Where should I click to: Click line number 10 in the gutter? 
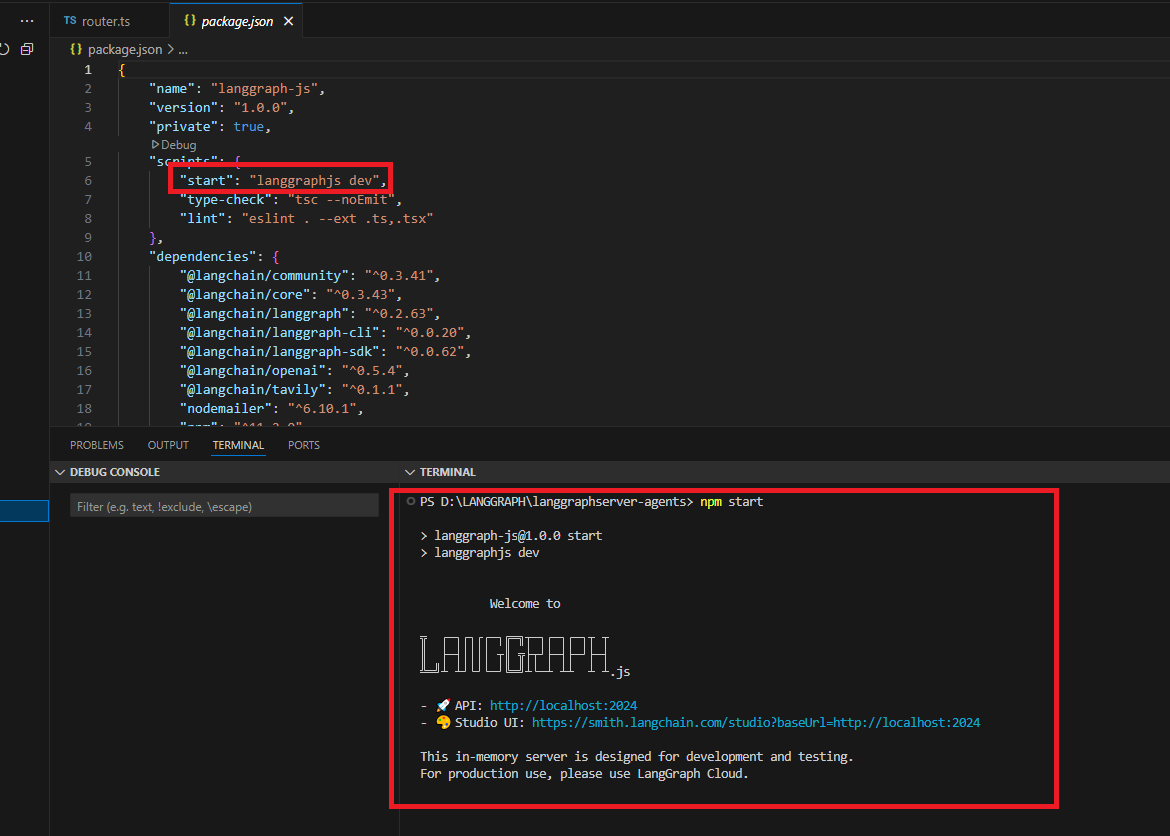click(84, 257)
